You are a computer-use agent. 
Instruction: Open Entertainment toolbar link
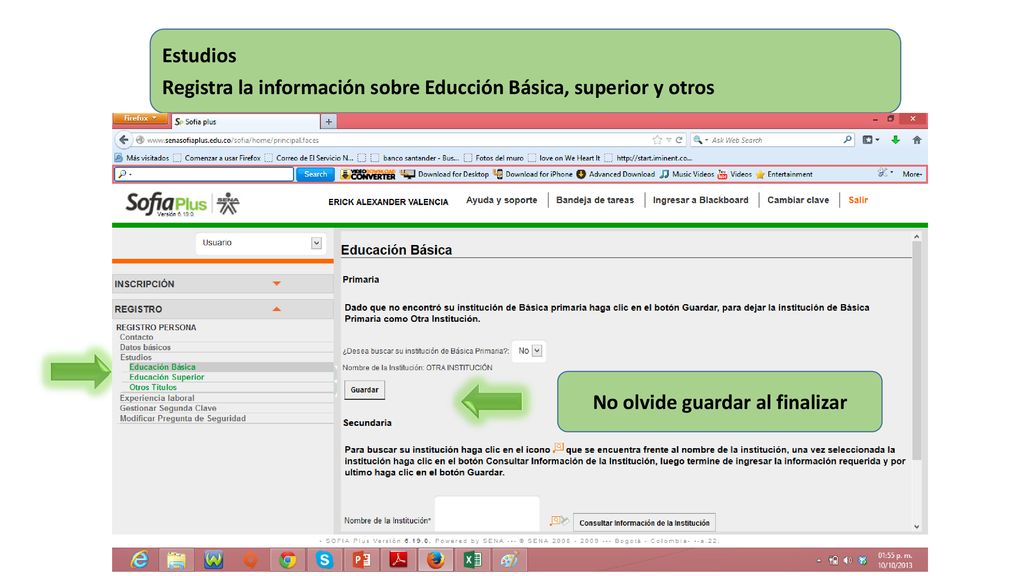pyautogui.click(x=784, y=174)
